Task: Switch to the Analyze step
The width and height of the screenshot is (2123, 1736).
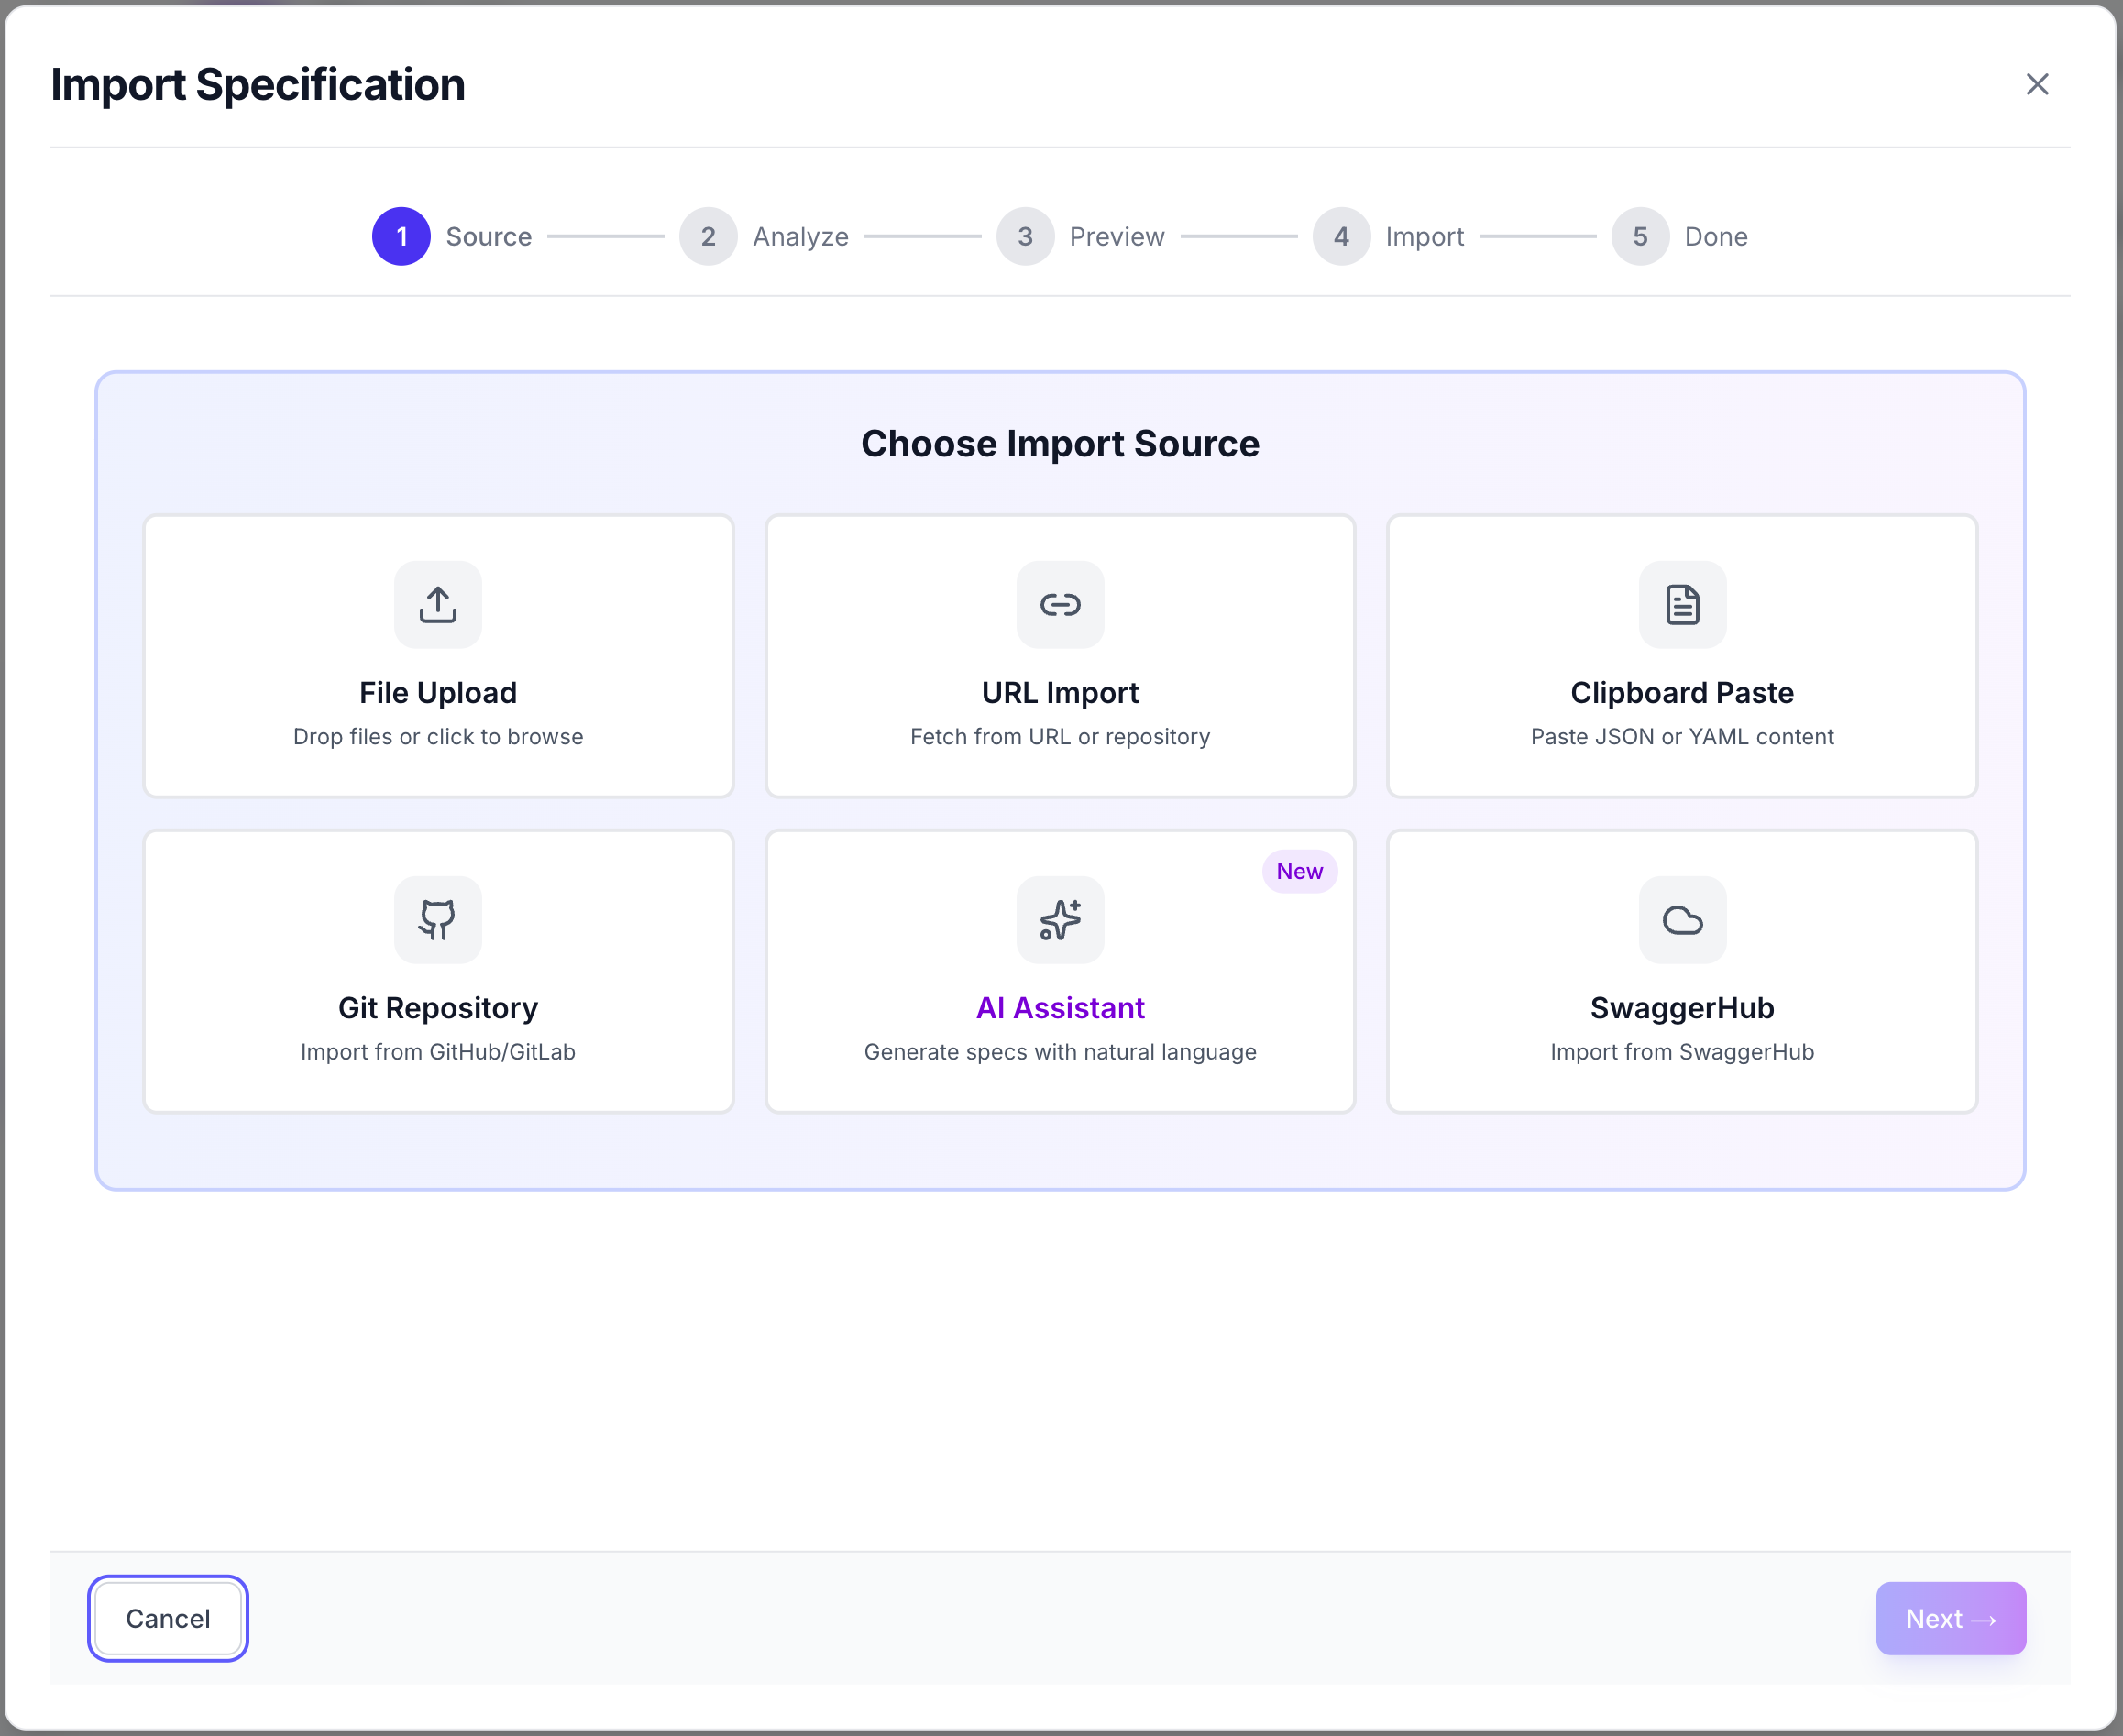Action: [x=708, y=236]
